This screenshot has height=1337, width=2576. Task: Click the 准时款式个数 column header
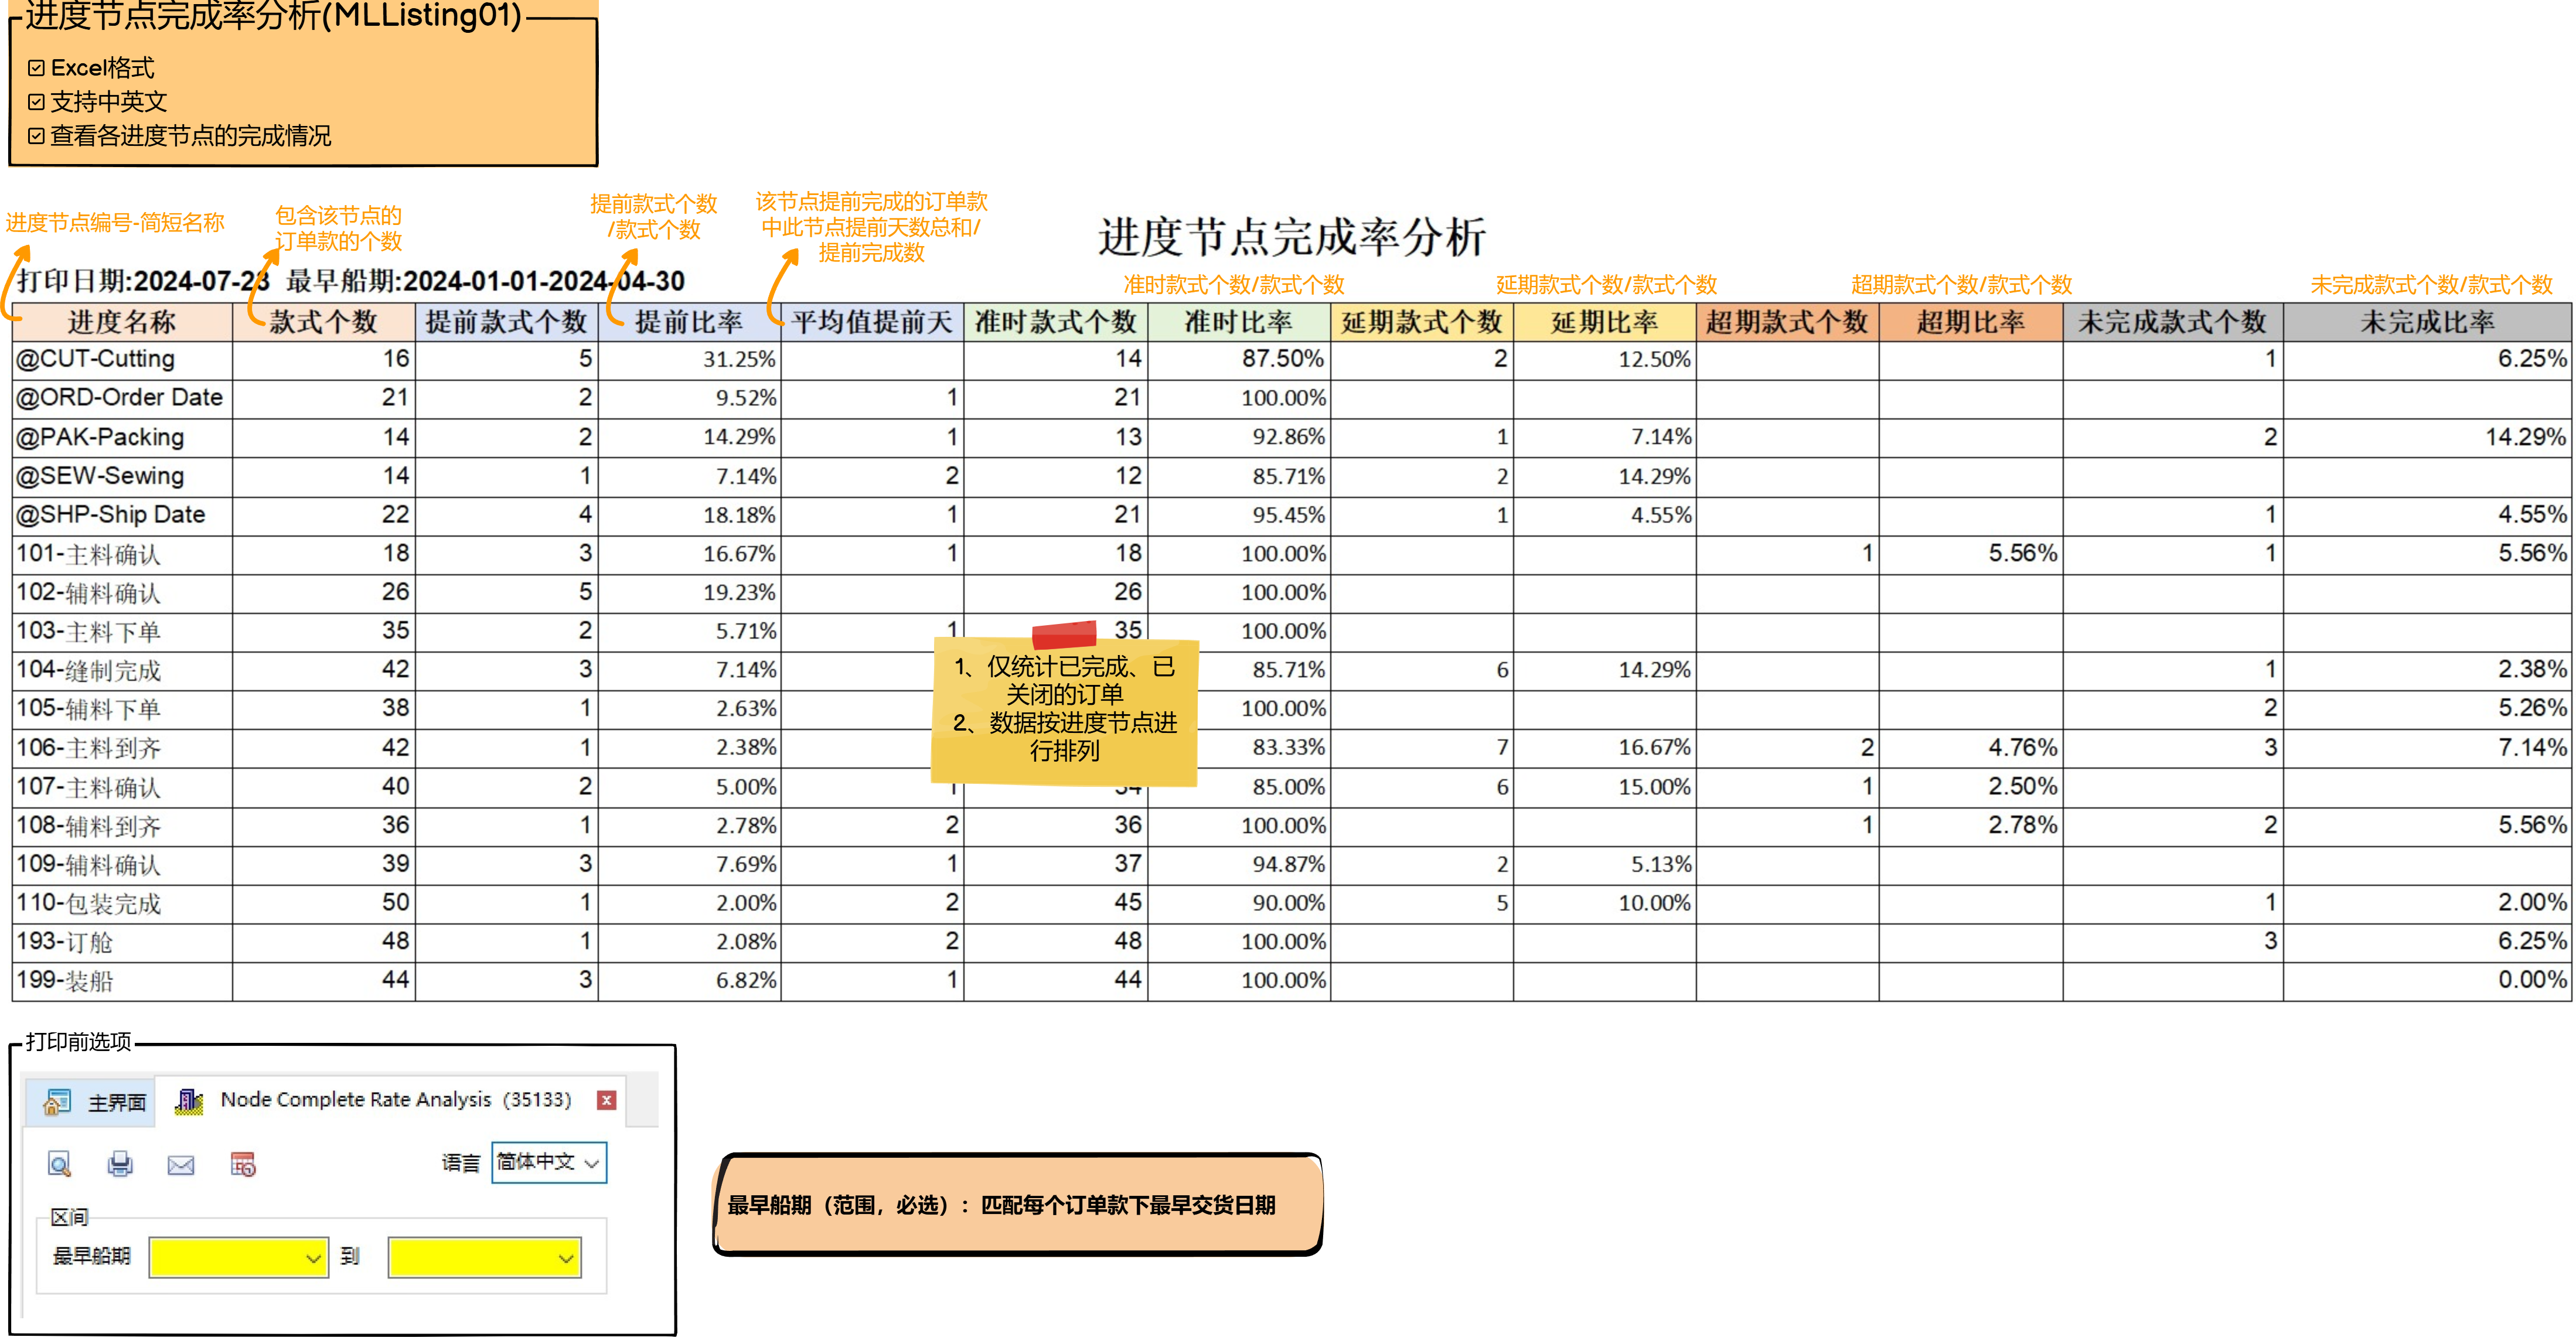click(1056, 322)
